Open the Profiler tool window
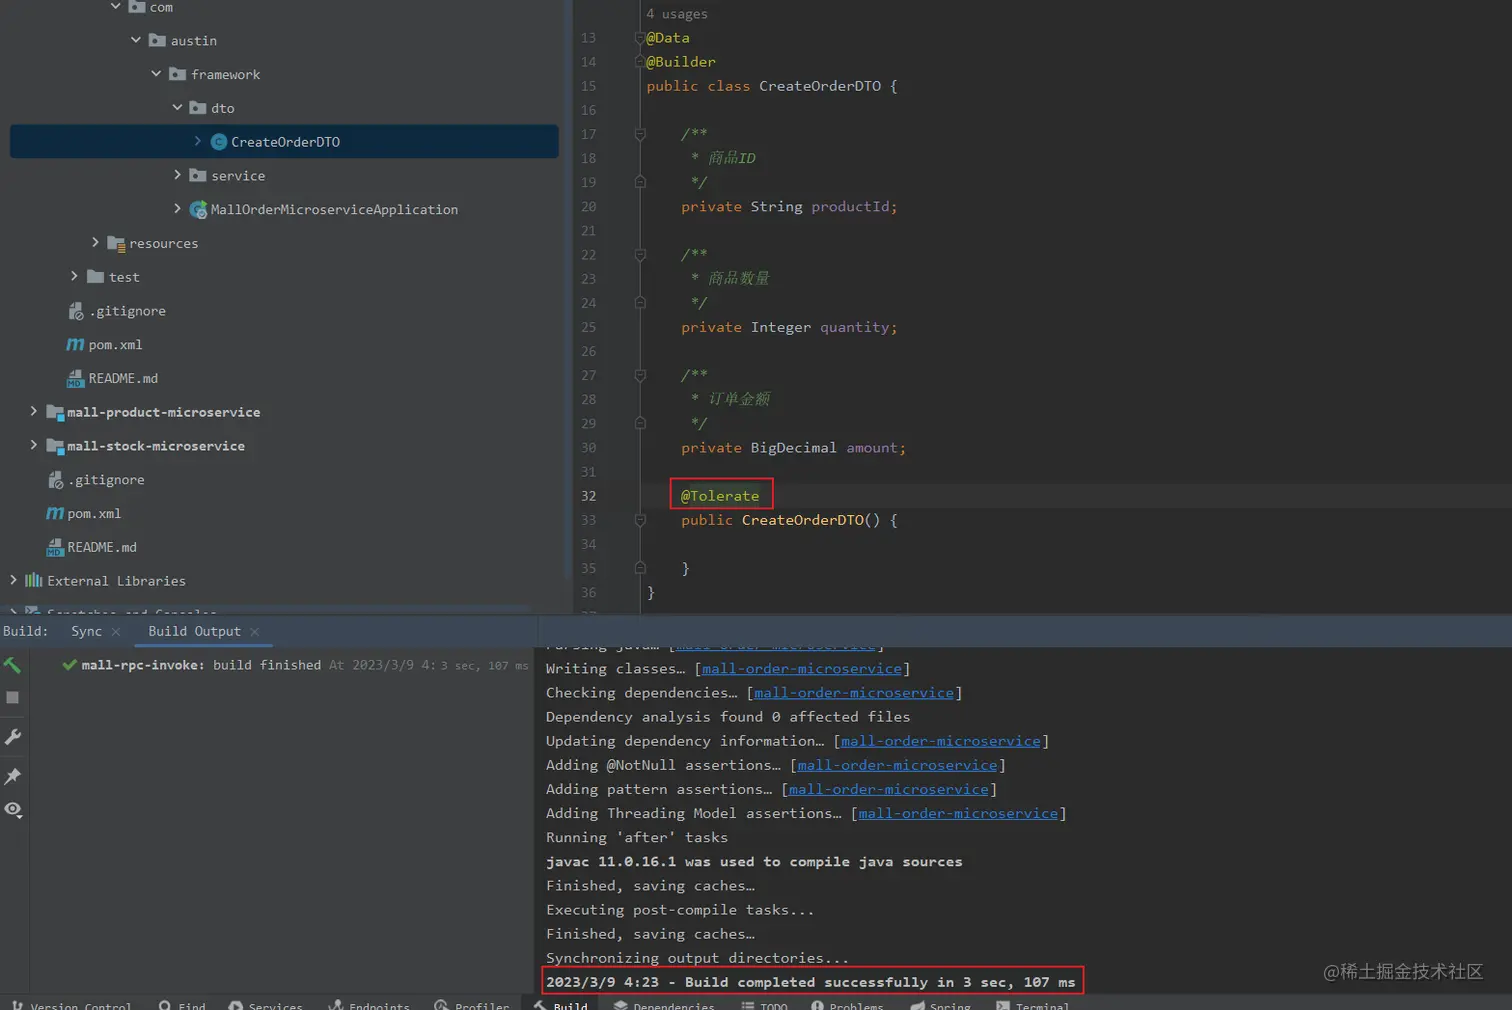1512x1010 pixels. pyautogui.click(x=472, y=1004)
